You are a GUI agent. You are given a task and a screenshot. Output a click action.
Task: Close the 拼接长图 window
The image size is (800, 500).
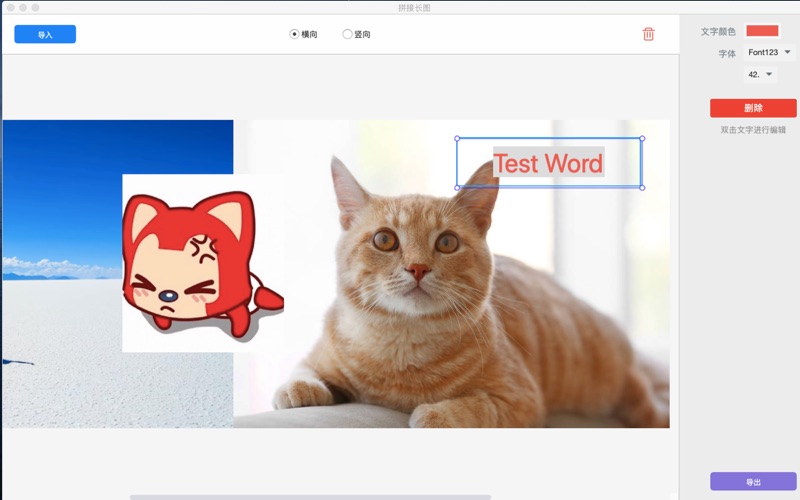(x=11, y=7)
